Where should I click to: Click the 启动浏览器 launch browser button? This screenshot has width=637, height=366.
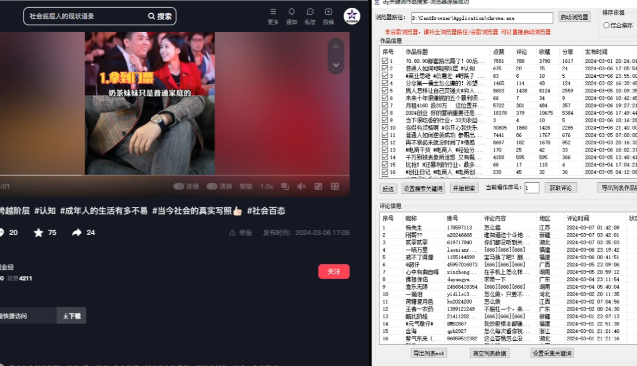pos(574,17)
